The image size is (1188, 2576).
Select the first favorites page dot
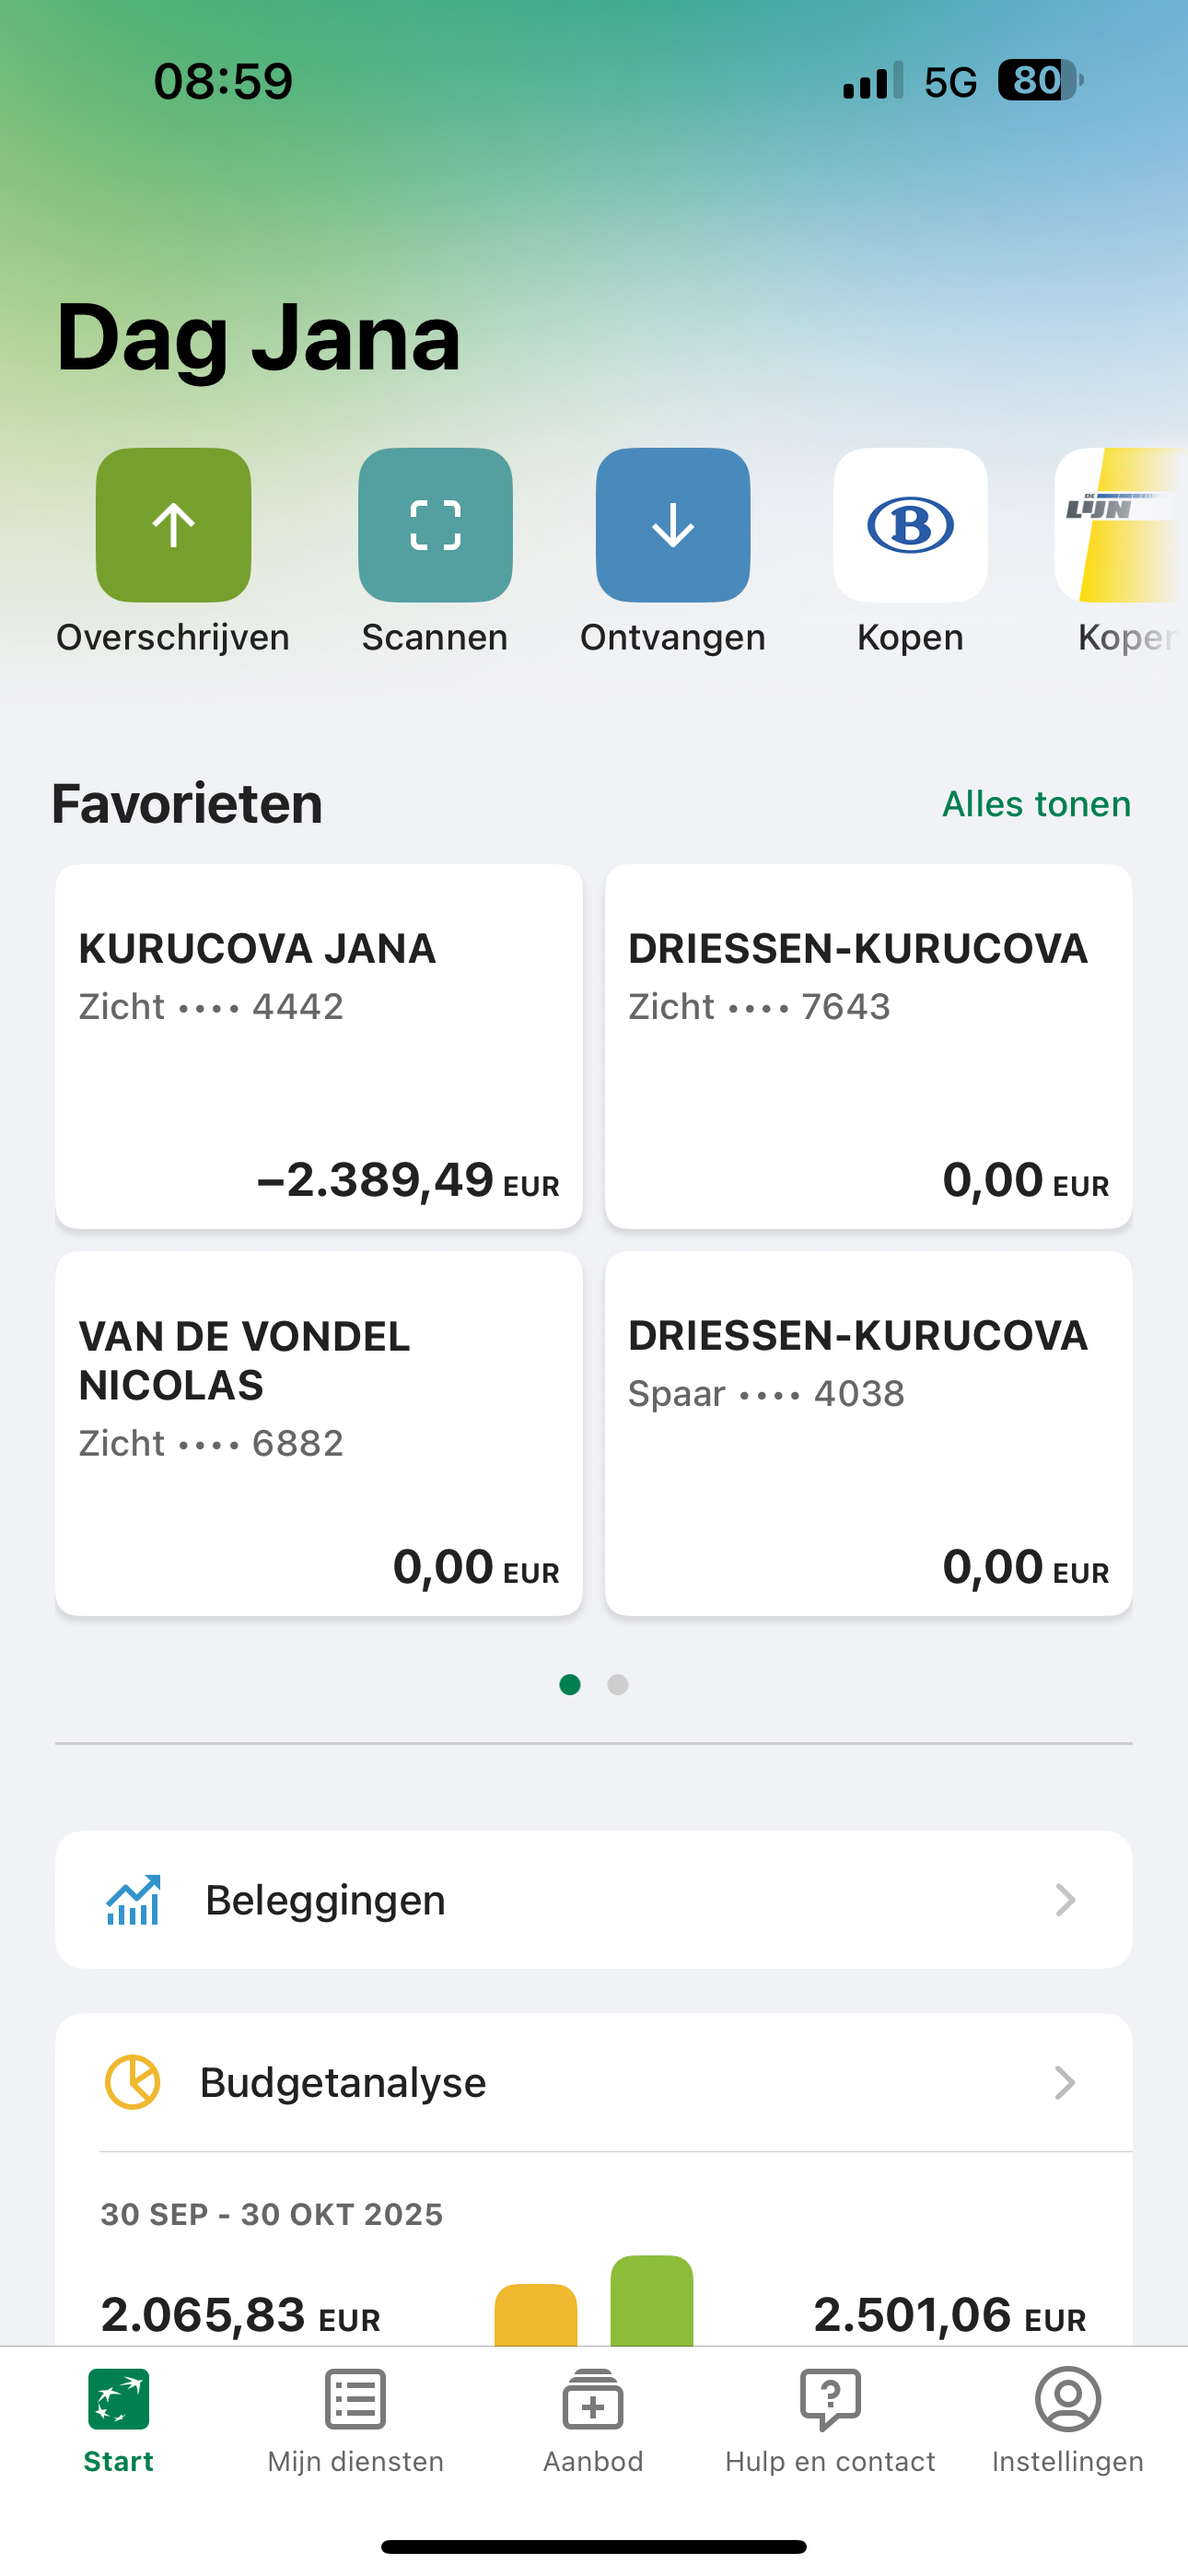(x=570, y=1685)
